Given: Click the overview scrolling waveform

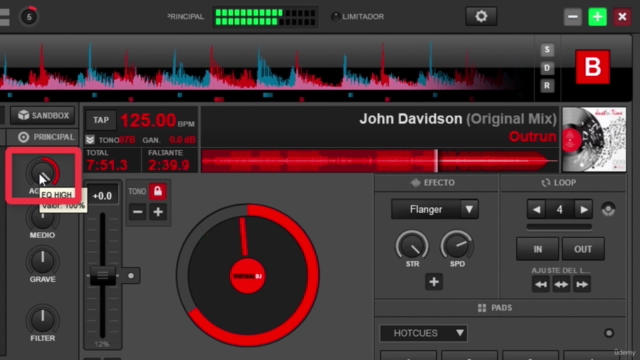Looking at the screenshot, I should coord(267,67).
